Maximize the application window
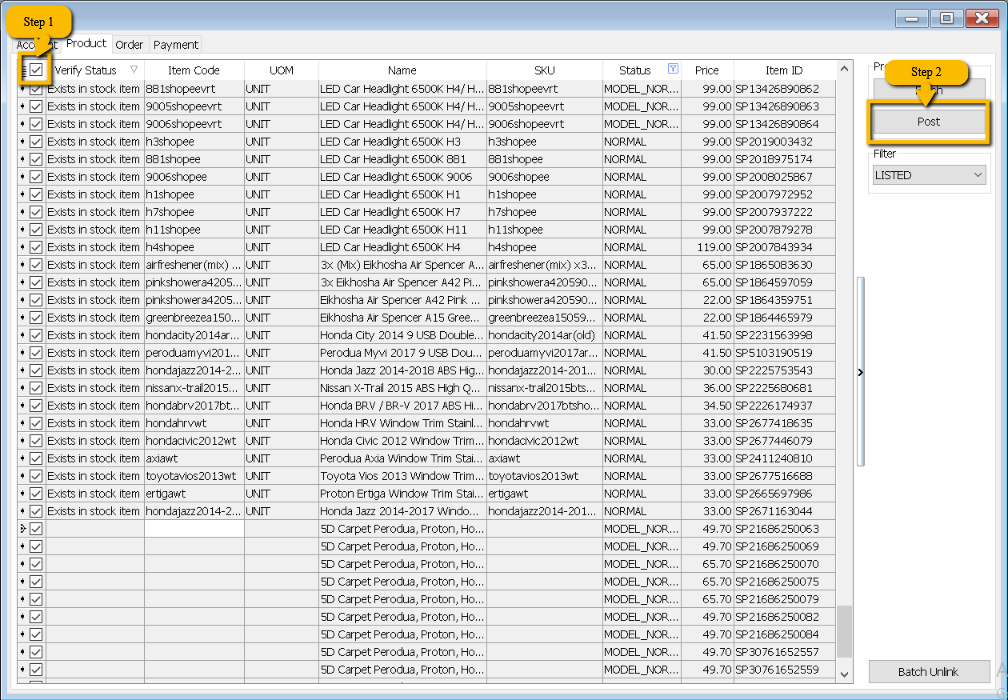The image size is (1008, 700). tap(946, 18)
